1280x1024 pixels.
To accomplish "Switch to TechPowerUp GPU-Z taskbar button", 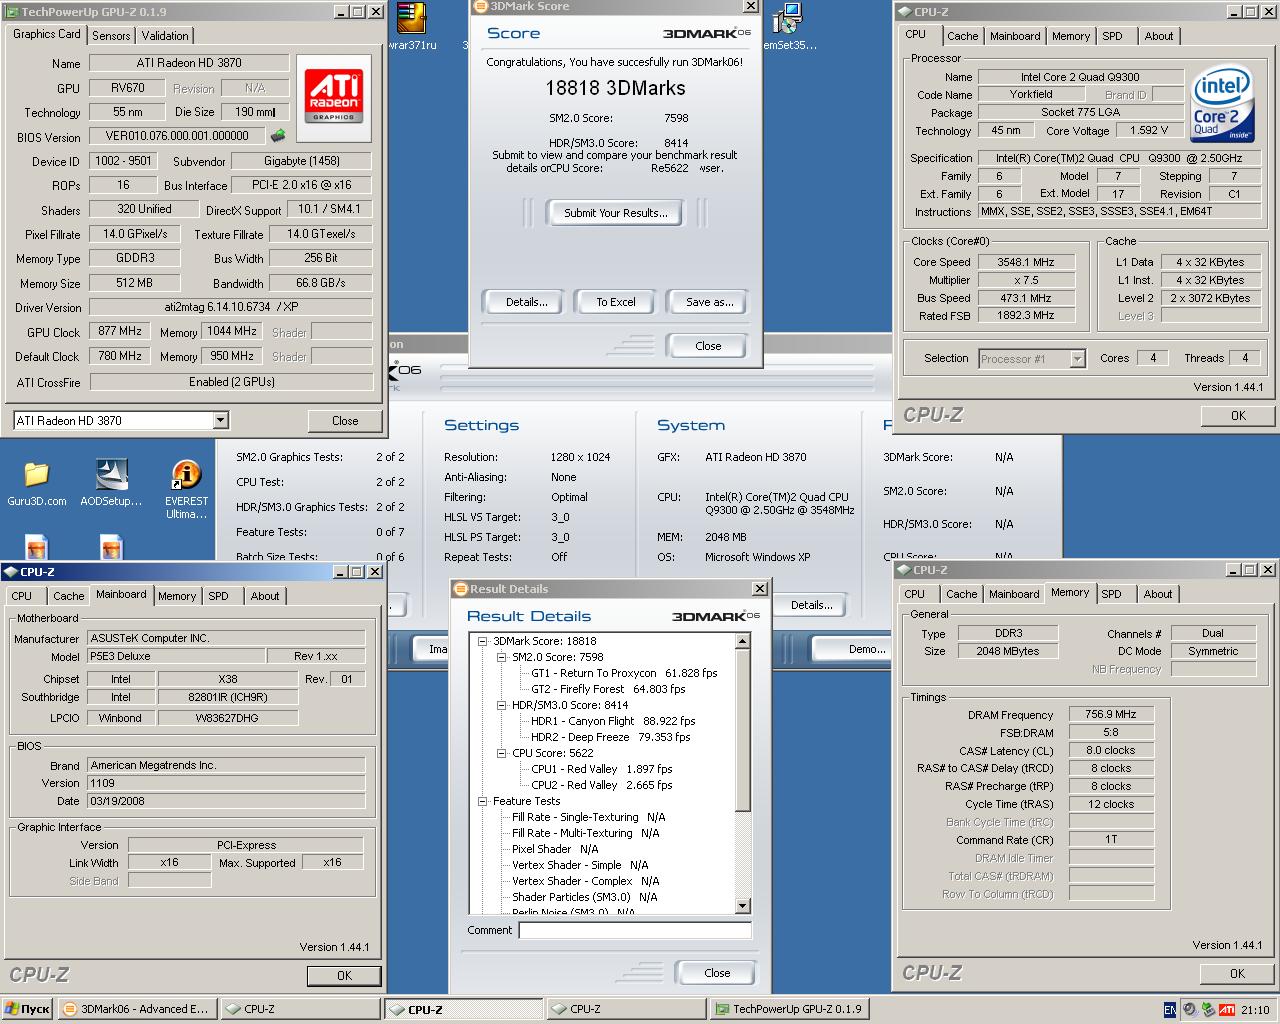I will pyautogui.click(x=790, y=1009).
